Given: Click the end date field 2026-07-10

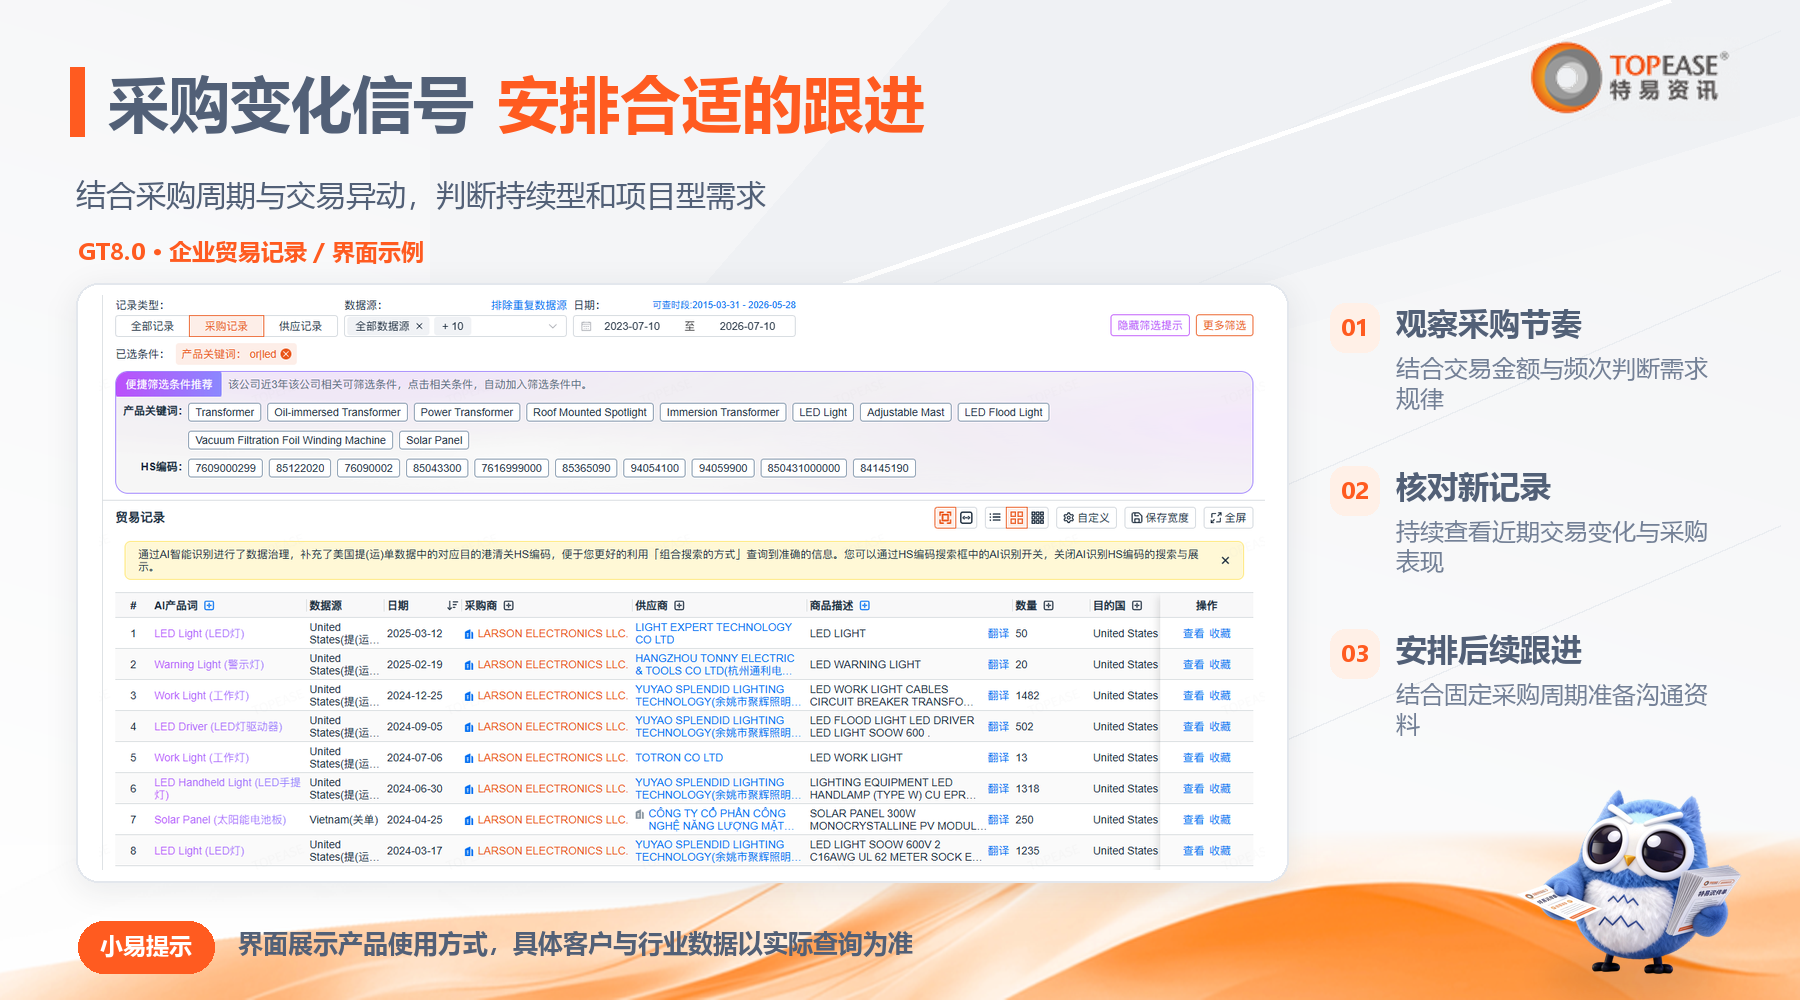Looking at the screenshot, I should (x=747, y=326).
